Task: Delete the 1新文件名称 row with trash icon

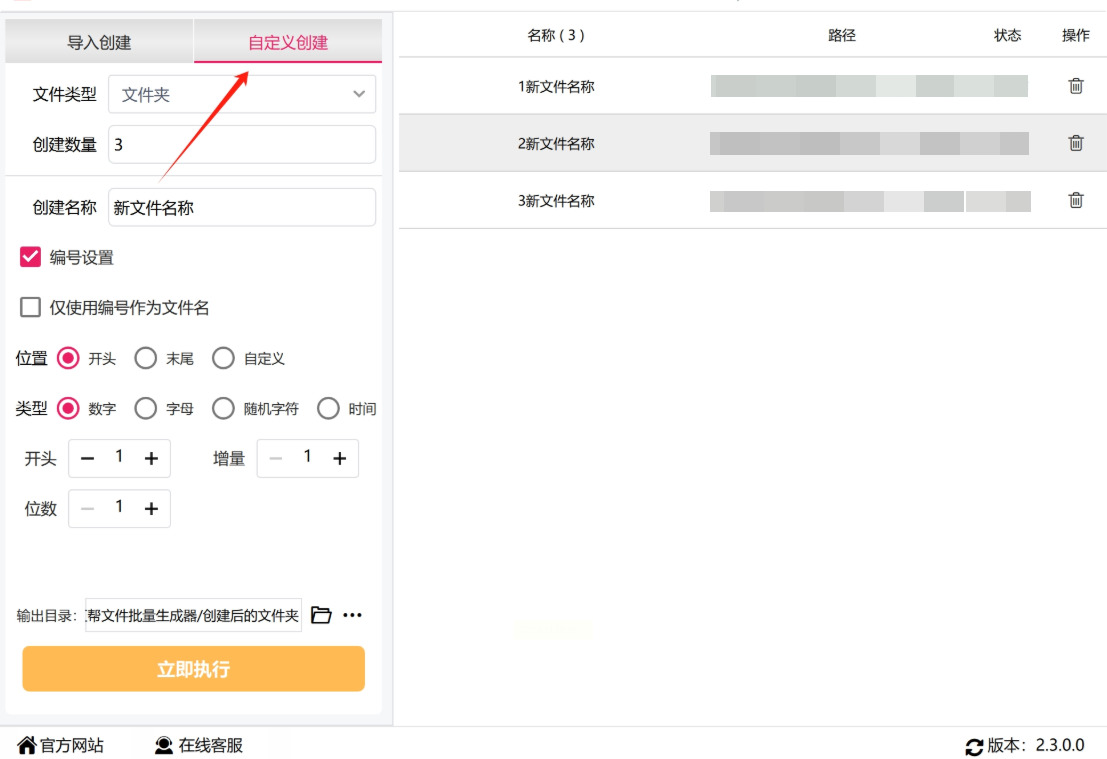Action: 1076,86
